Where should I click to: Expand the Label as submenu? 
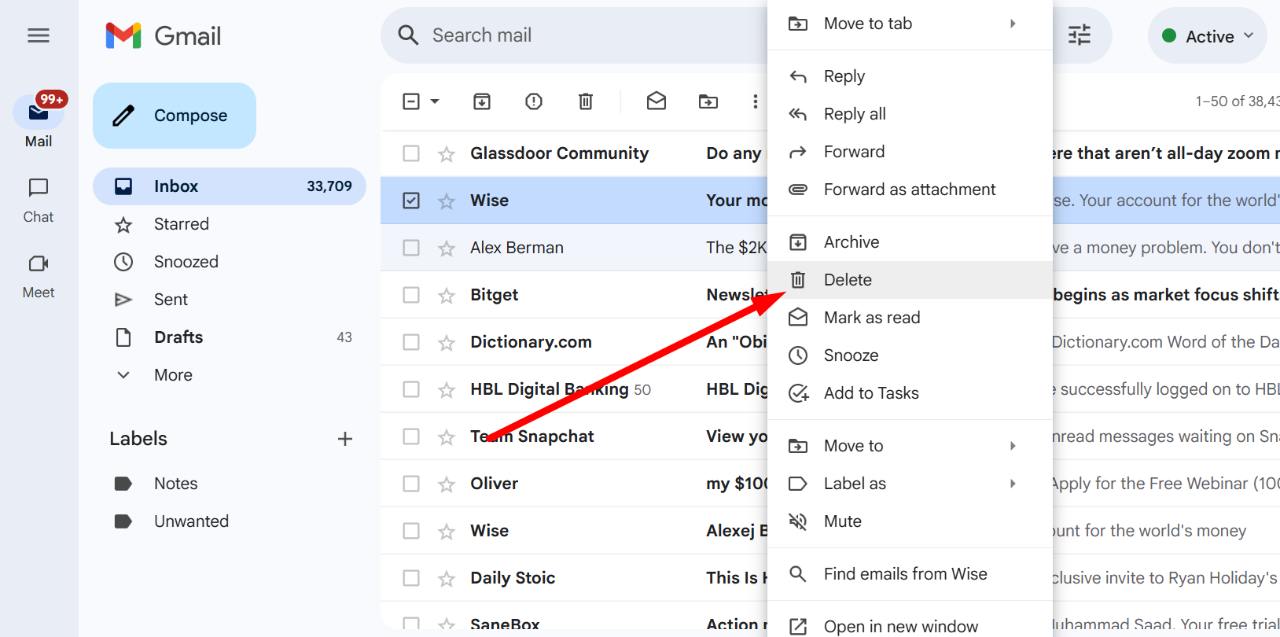click(910, 483)
